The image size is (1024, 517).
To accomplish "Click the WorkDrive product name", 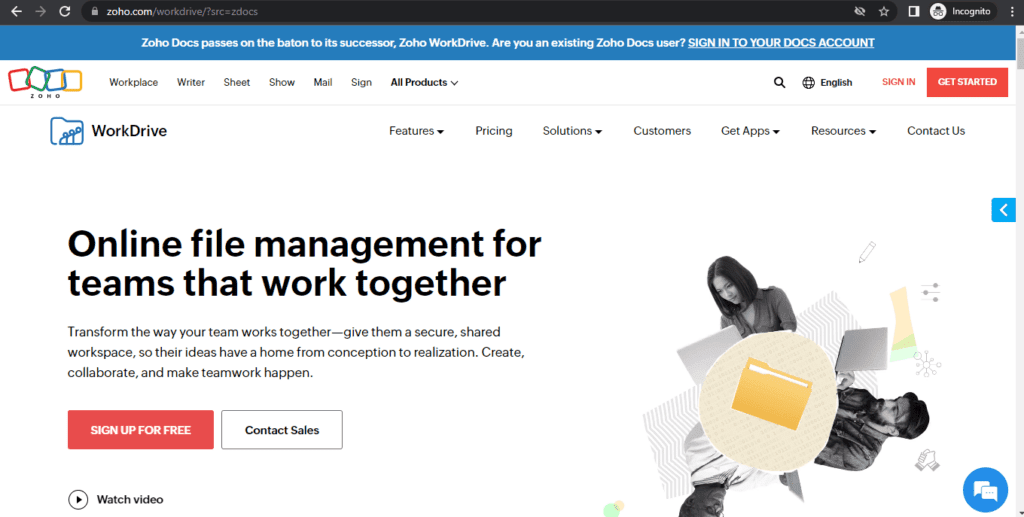I will tap(129, 131).
